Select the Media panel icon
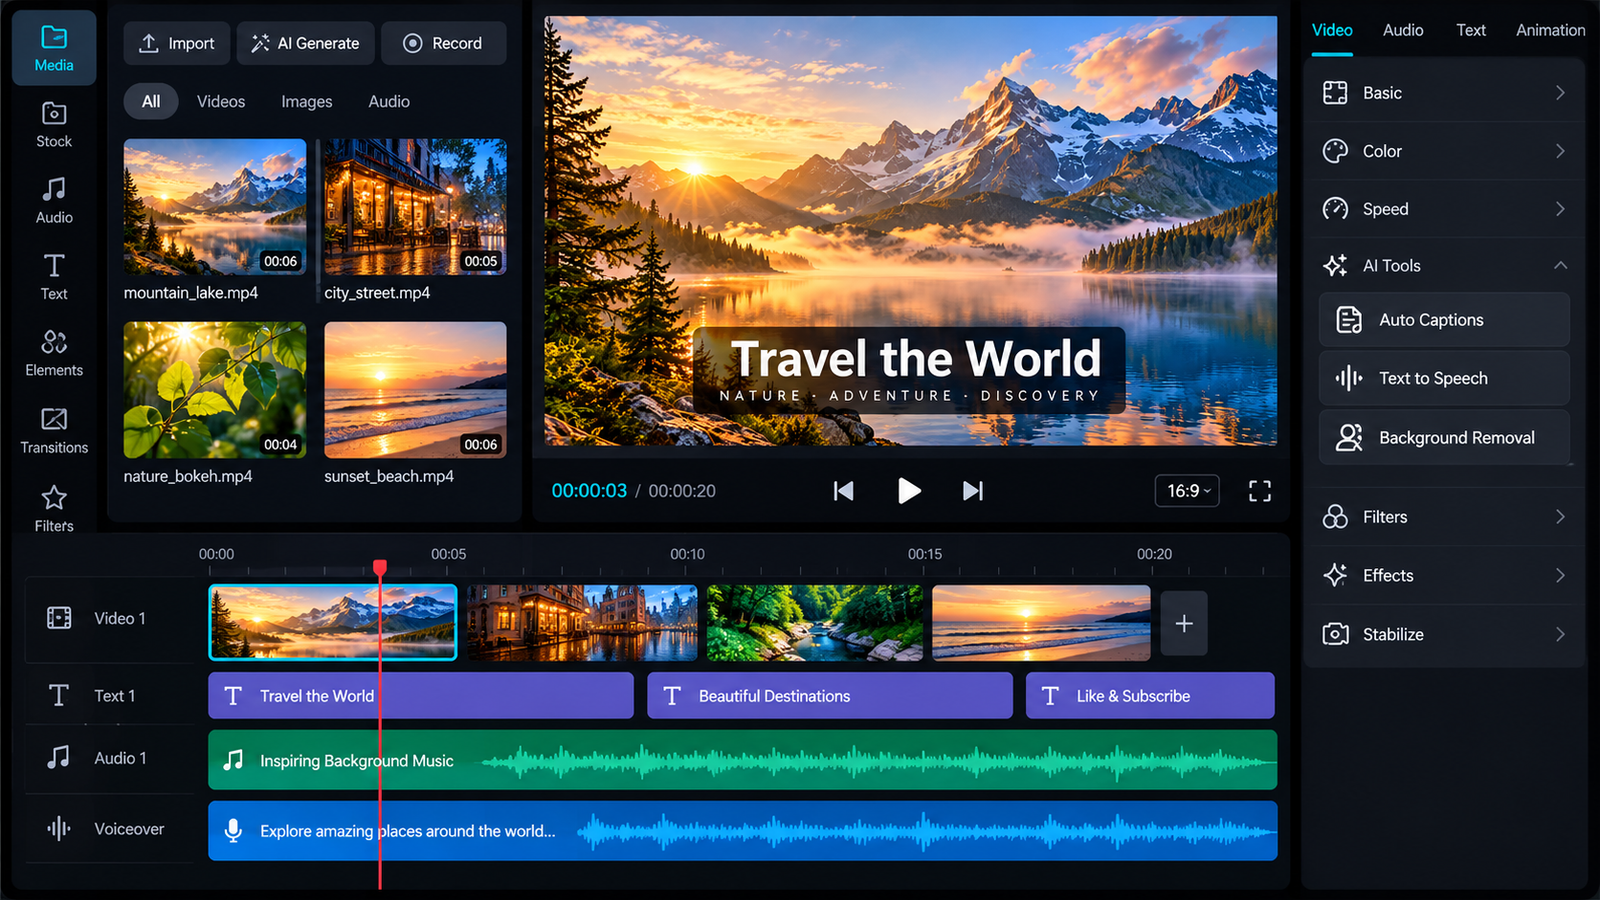The image size is (1600, 900). point(54,48)
